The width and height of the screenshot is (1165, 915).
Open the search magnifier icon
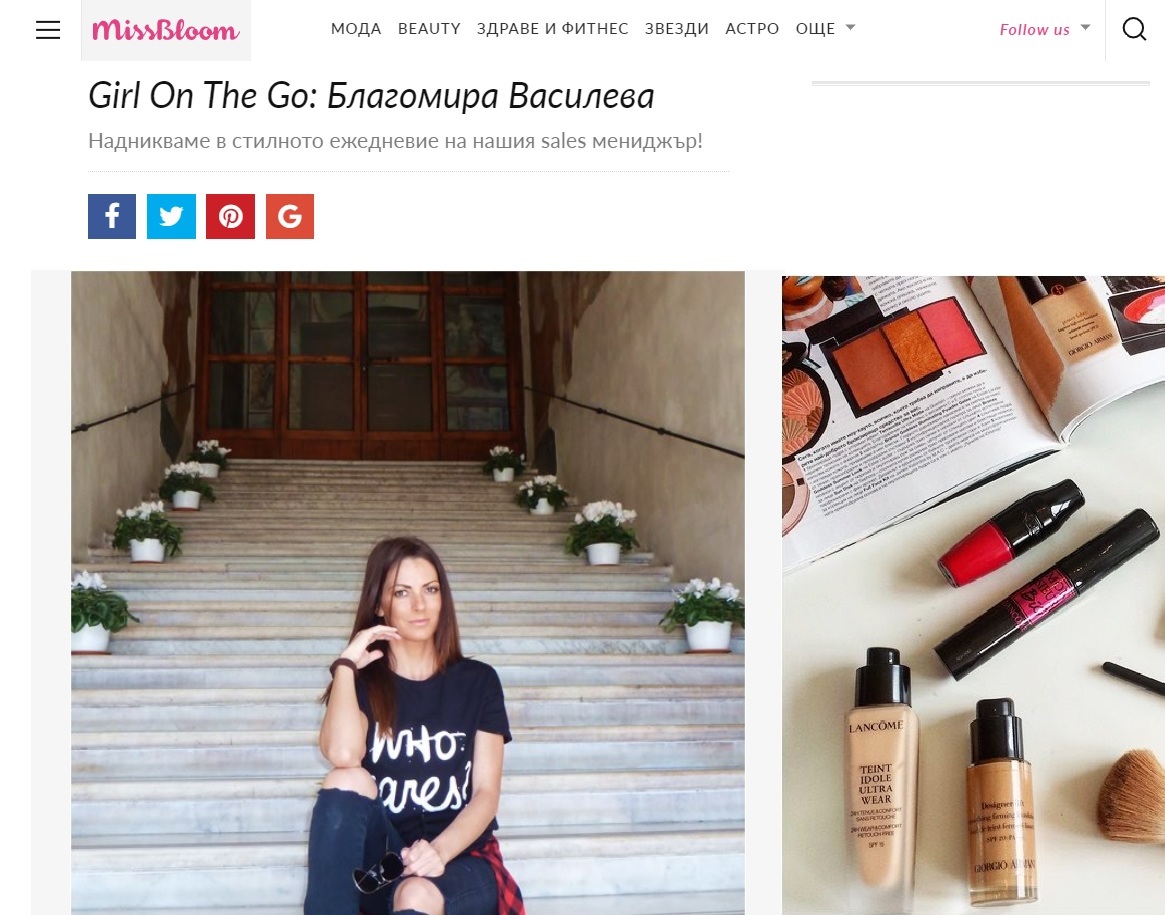coord(1134,29)
